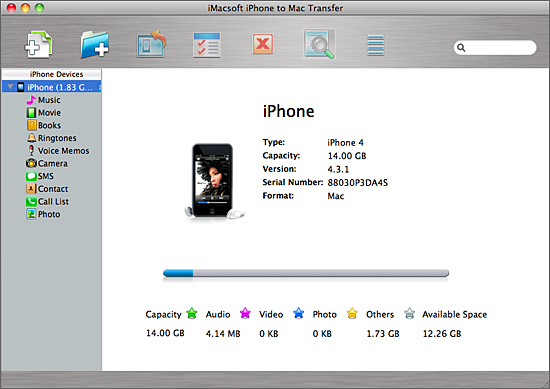
Task: Select Music in the sidebar
Action: tap(43, 100)
